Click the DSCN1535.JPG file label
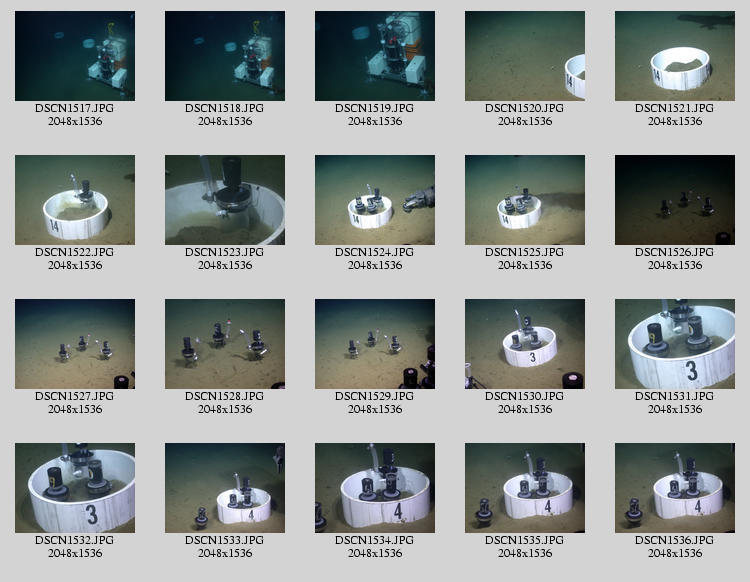Image resolution: width=750 pixels, height=582 pixels. click(525, 540)
